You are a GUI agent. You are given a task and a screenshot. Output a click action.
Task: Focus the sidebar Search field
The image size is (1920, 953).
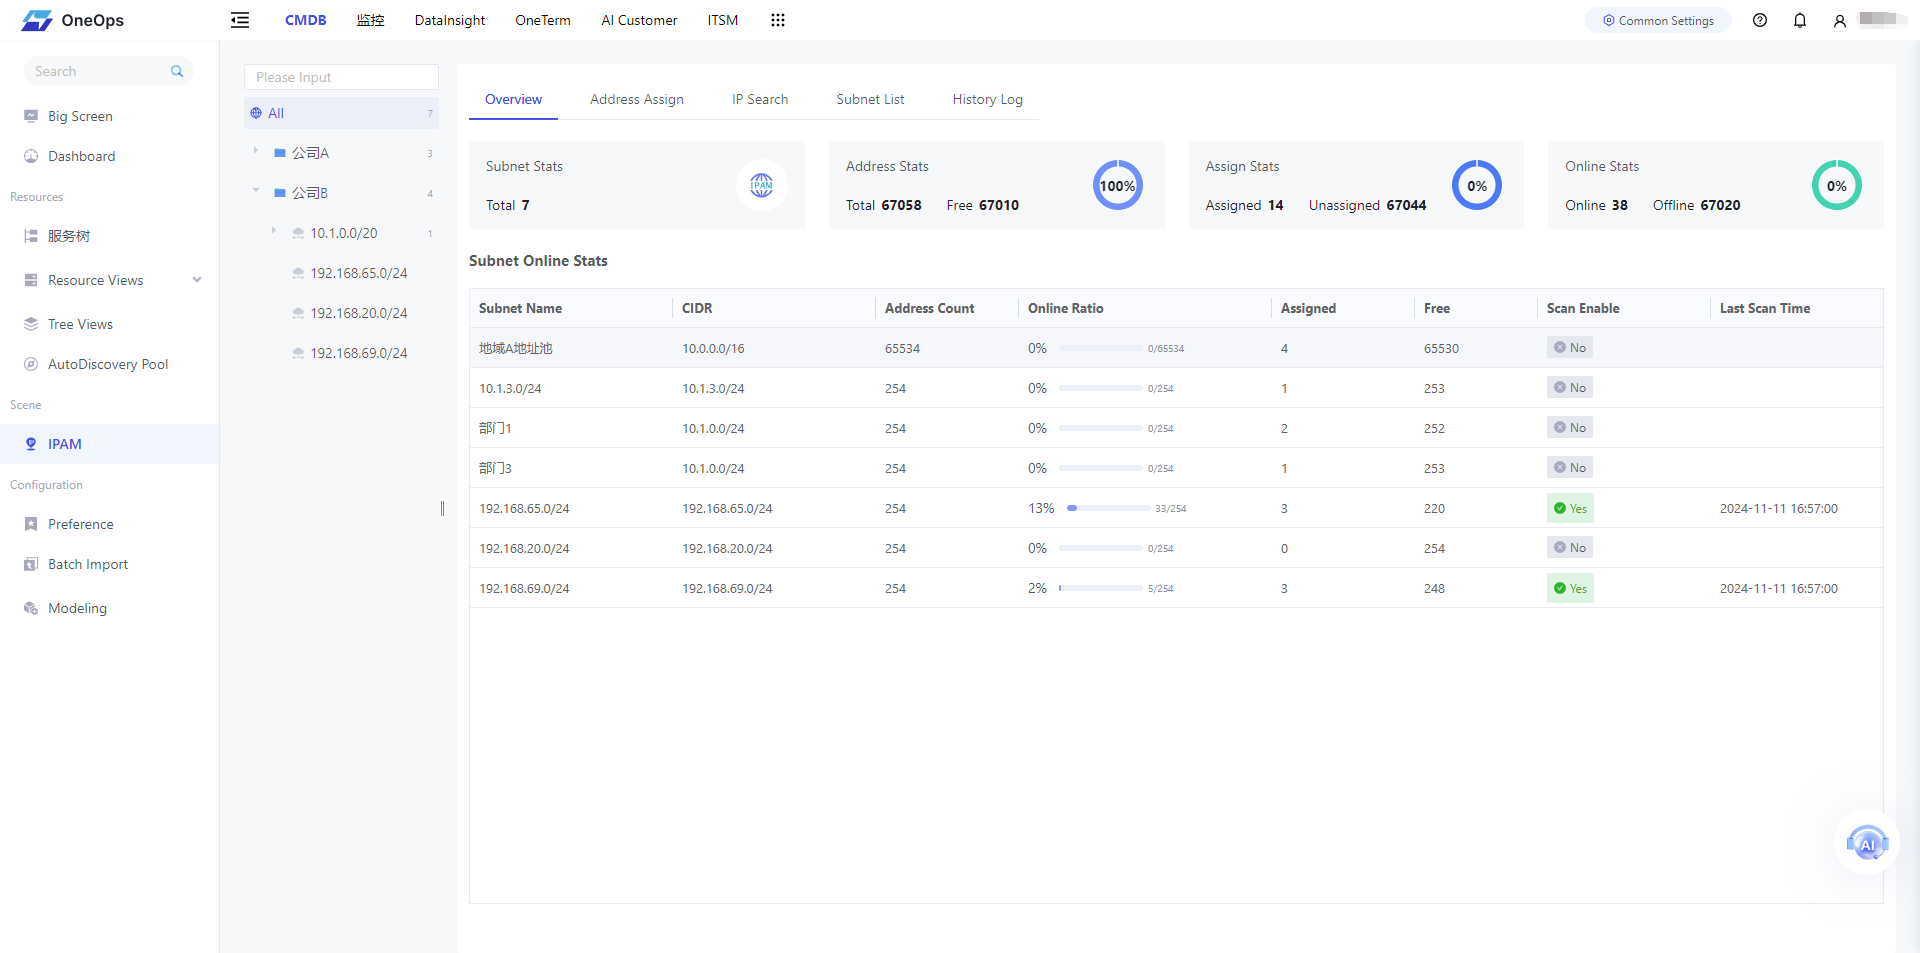108,71
